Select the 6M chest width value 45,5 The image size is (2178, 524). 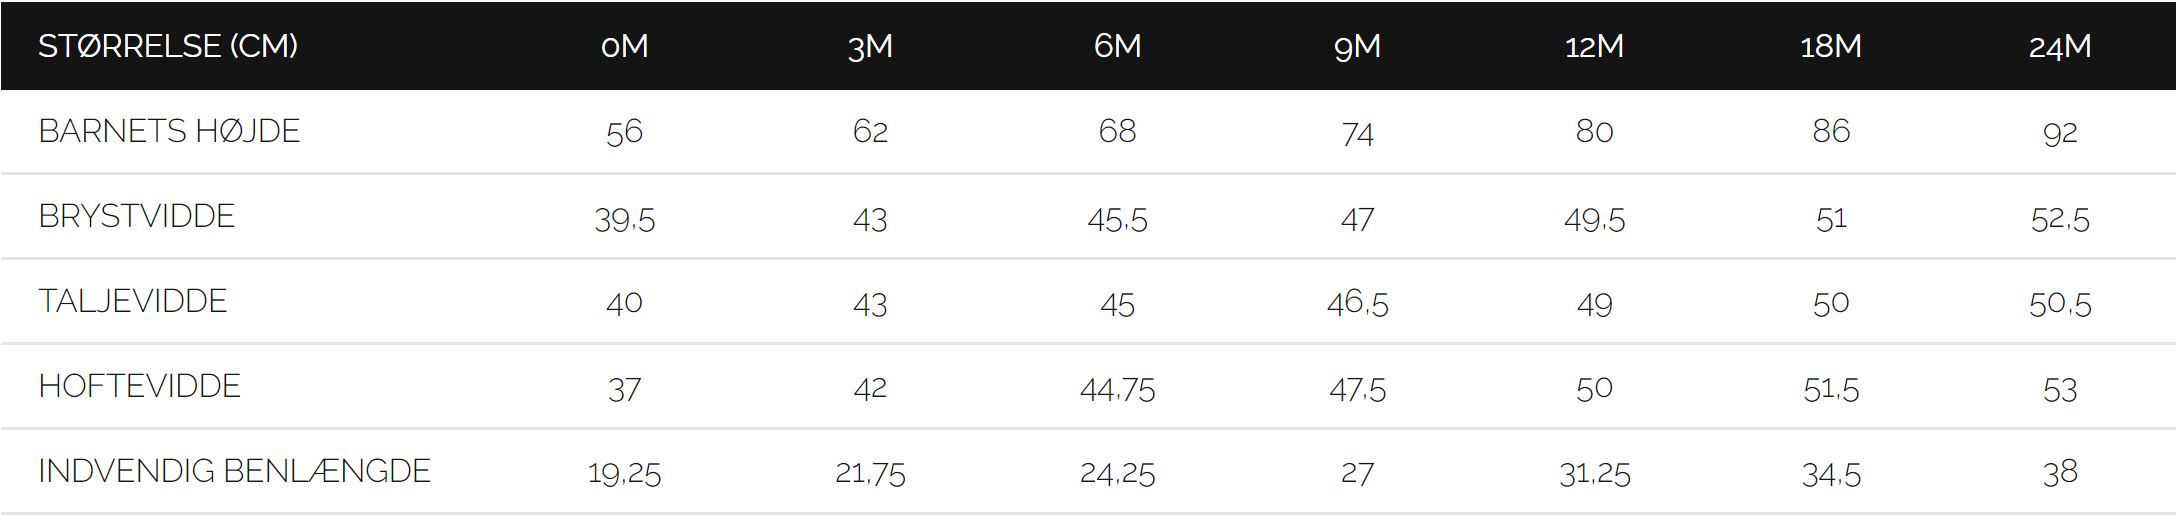point(1117,219)
